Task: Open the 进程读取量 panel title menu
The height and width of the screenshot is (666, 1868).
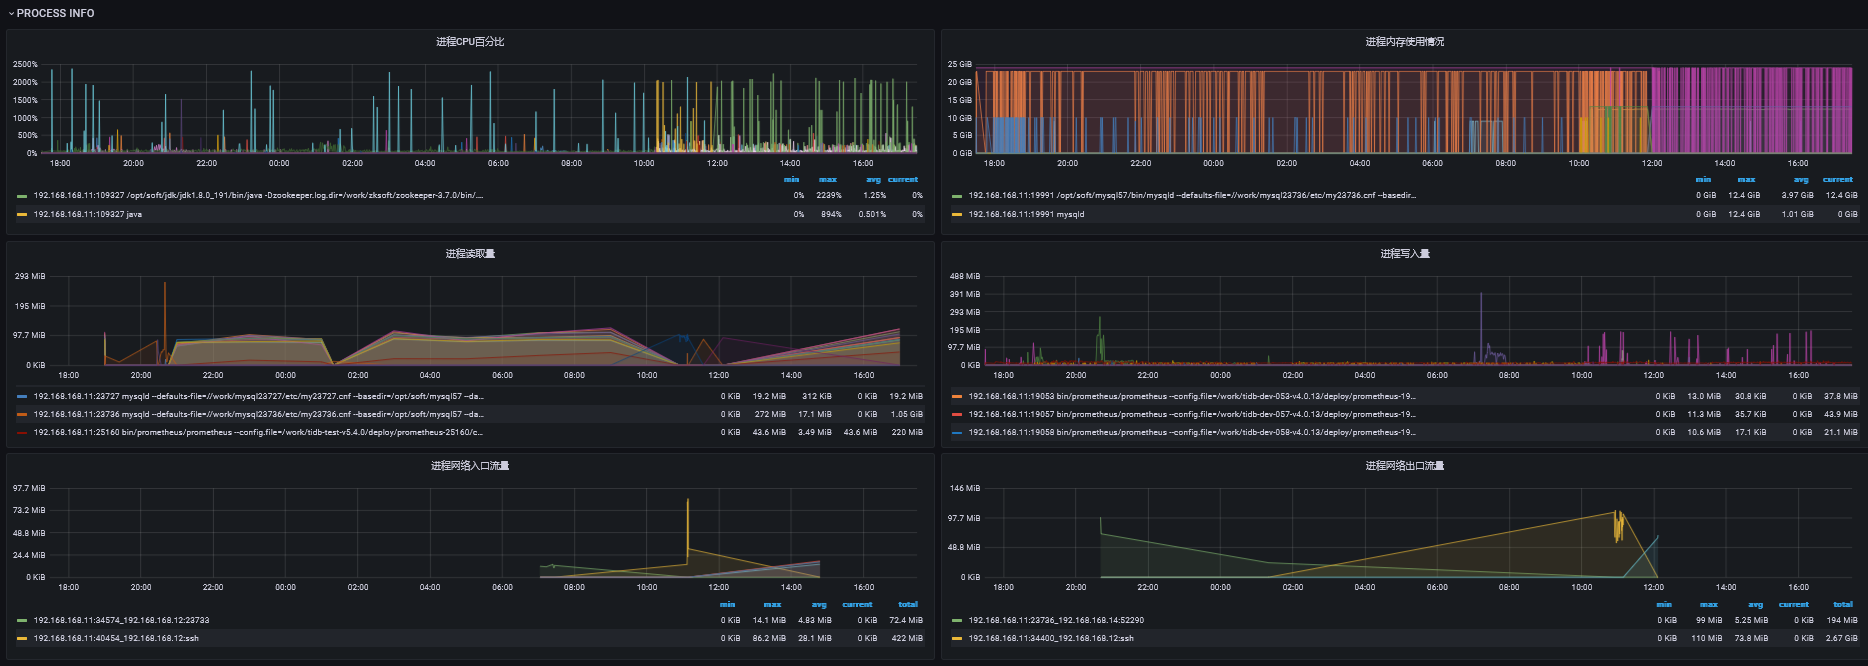Action: pyautogui.click(x=469, y=254)
